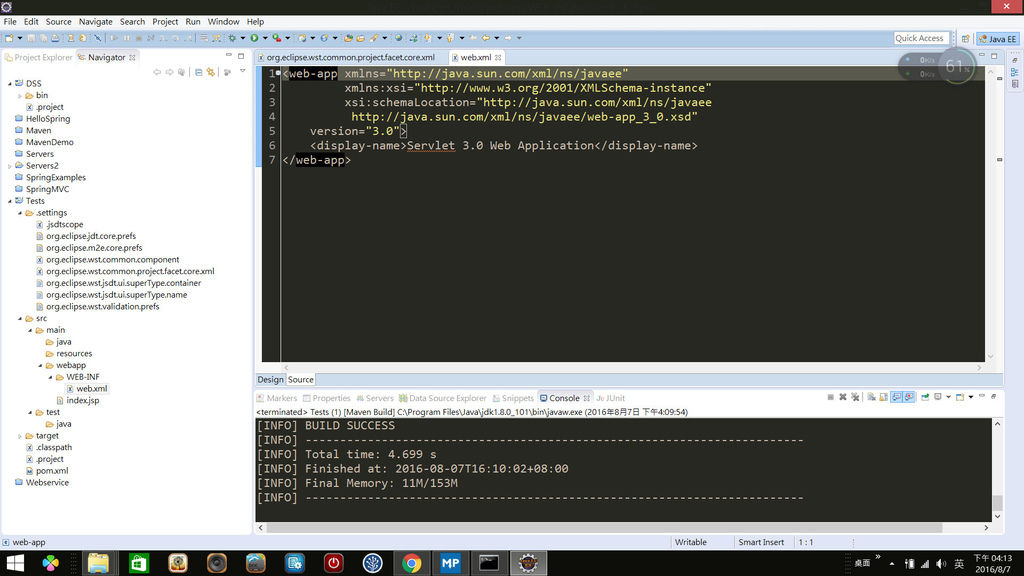This screenshot has width=1024, height=576.
Task: Click the Windows Start button
Action: (14, 563)
